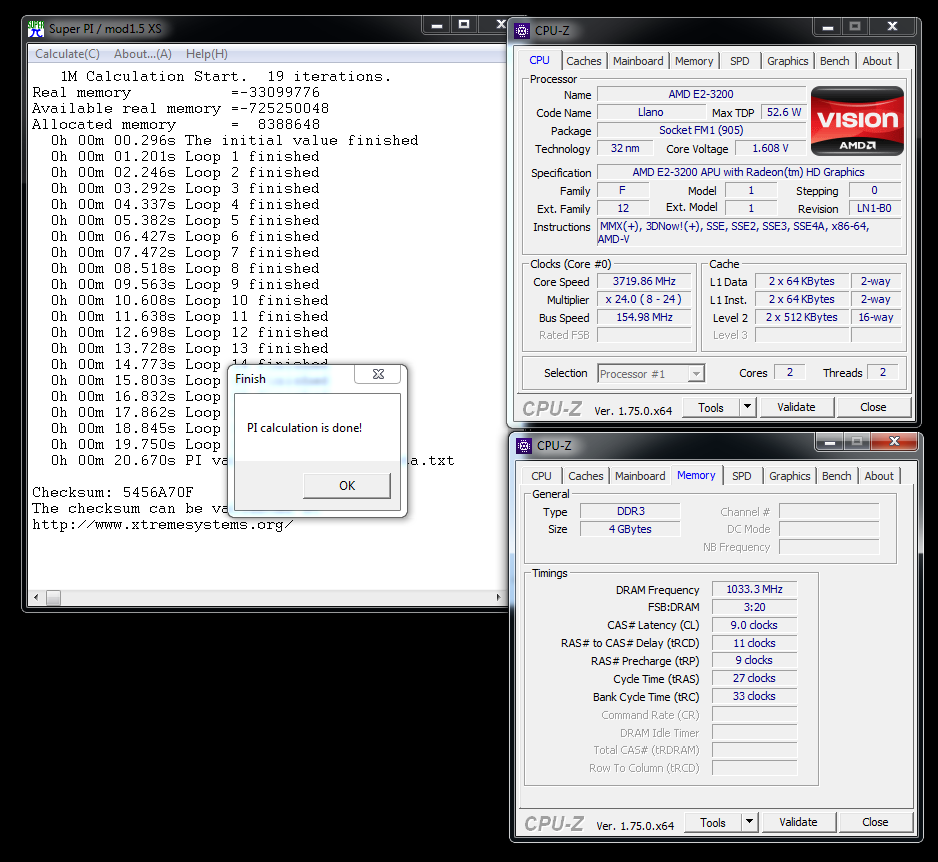Open SPD tab in top CPU-Z window
The width and height of the screenshot is (938, 862).
740,61
